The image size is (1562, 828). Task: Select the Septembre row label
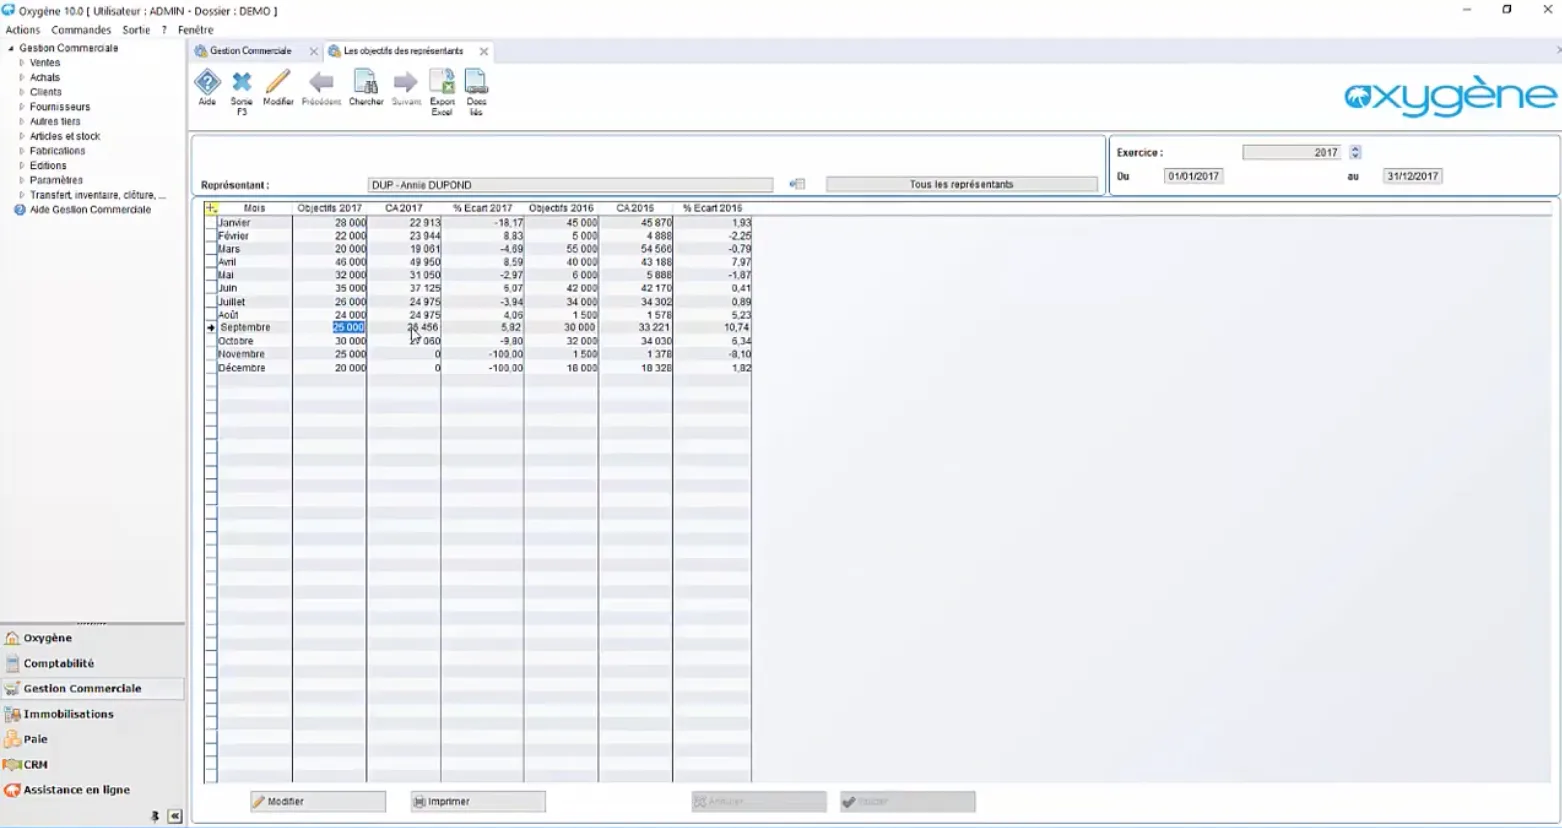point(245,328)
